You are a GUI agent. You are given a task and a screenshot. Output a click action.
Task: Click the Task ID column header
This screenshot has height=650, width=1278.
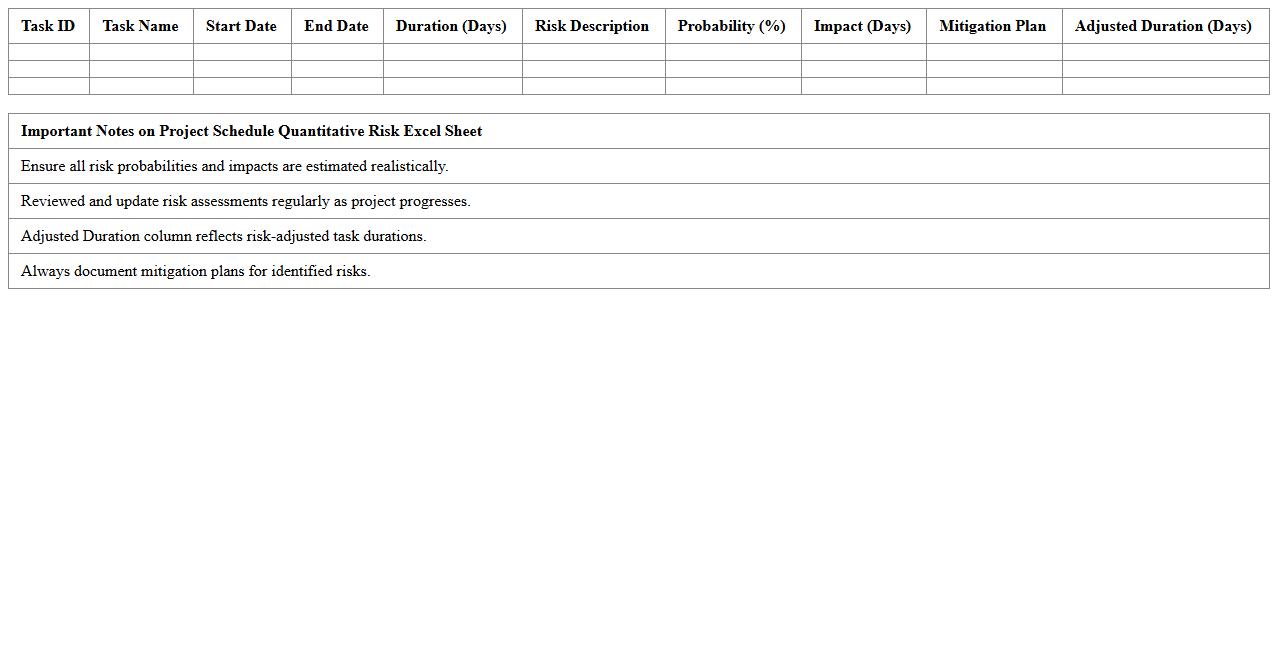click(x=48, y=26)
